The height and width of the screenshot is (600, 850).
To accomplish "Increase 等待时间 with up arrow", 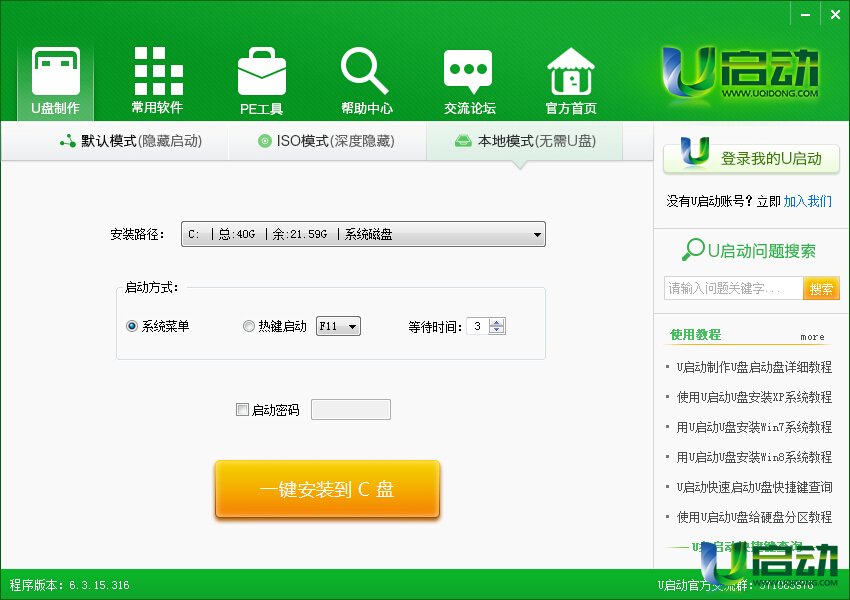I will [497, 322].
